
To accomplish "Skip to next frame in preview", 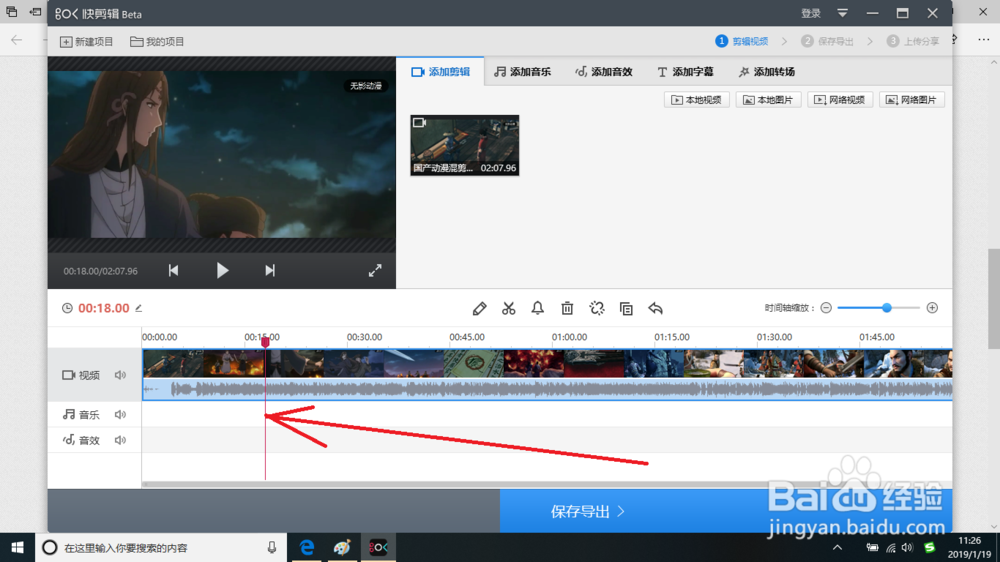I will [270, 270].
